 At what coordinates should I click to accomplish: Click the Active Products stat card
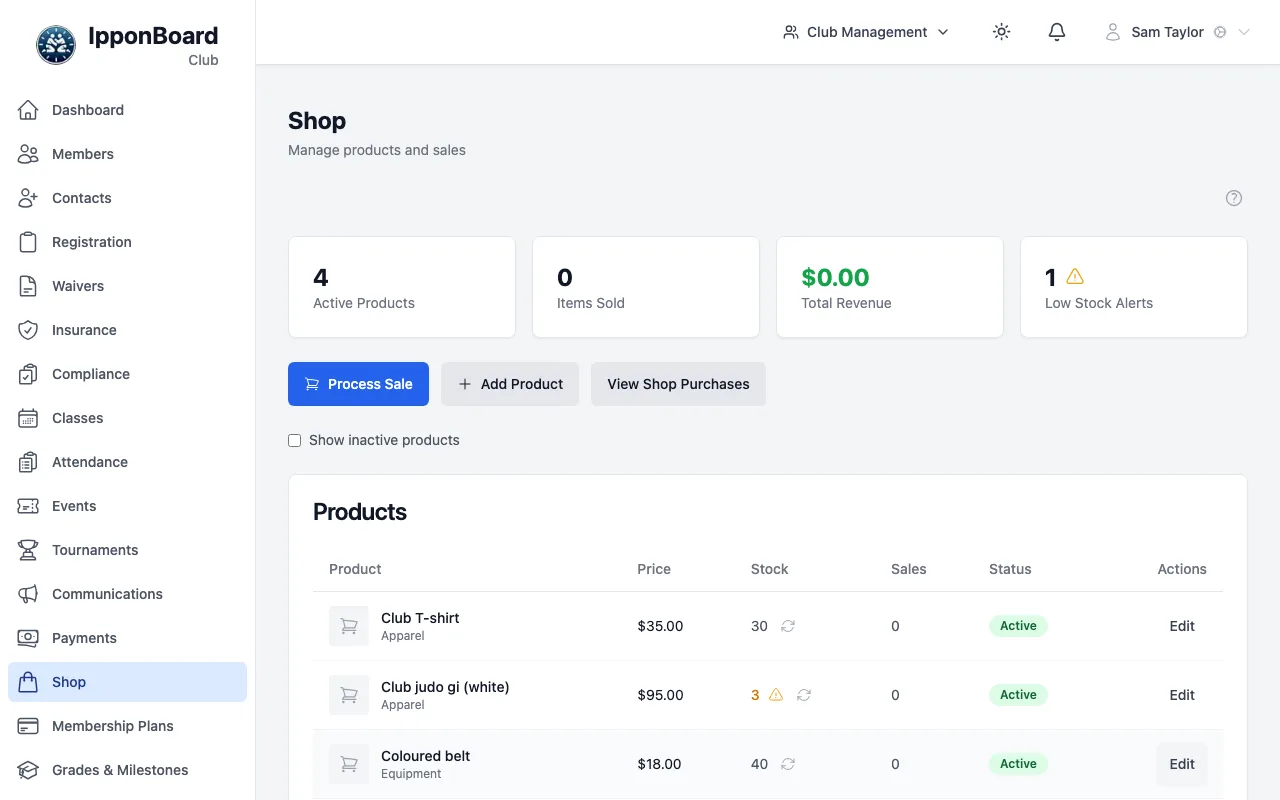point(402,287)
